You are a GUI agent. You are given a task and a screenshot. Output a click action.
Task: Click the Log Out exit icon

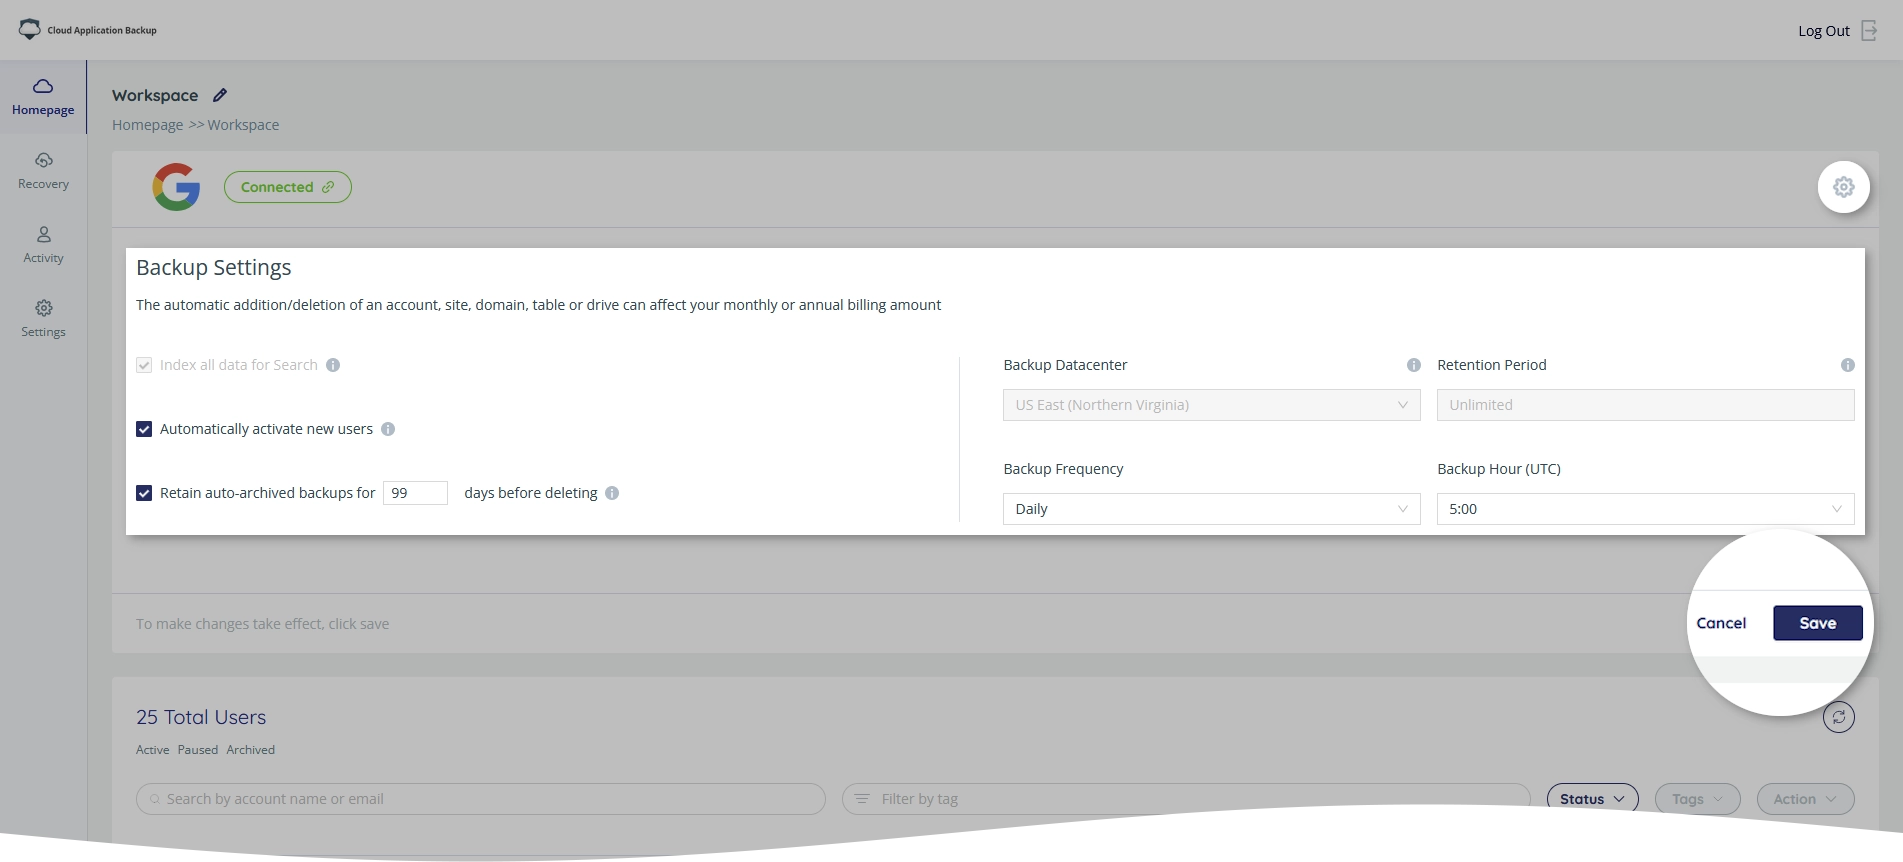click(1869, 31)
